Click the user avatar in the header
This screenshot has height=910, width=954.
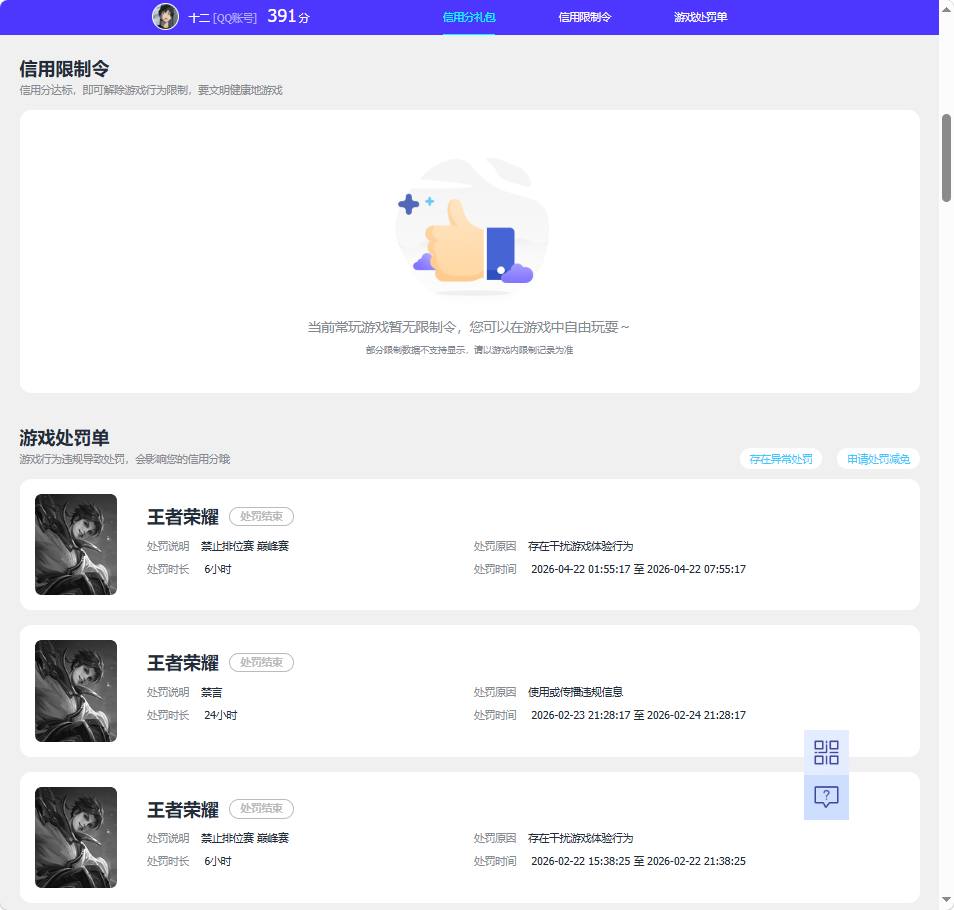click(x=165, y=16)
